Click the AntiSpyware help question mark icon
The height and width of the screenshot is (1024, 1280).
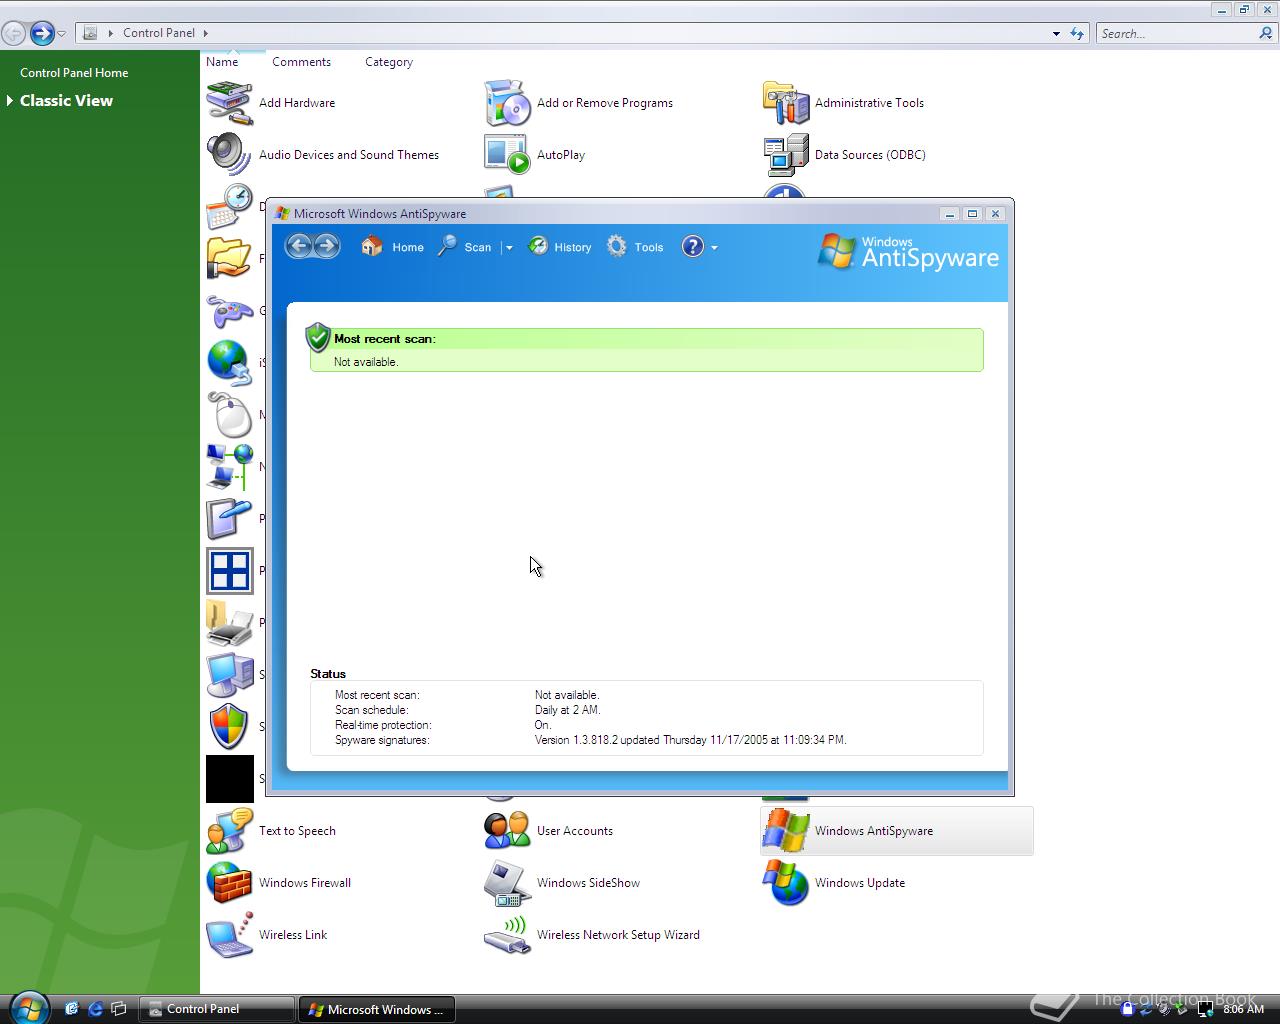click(x=693, y=247)
